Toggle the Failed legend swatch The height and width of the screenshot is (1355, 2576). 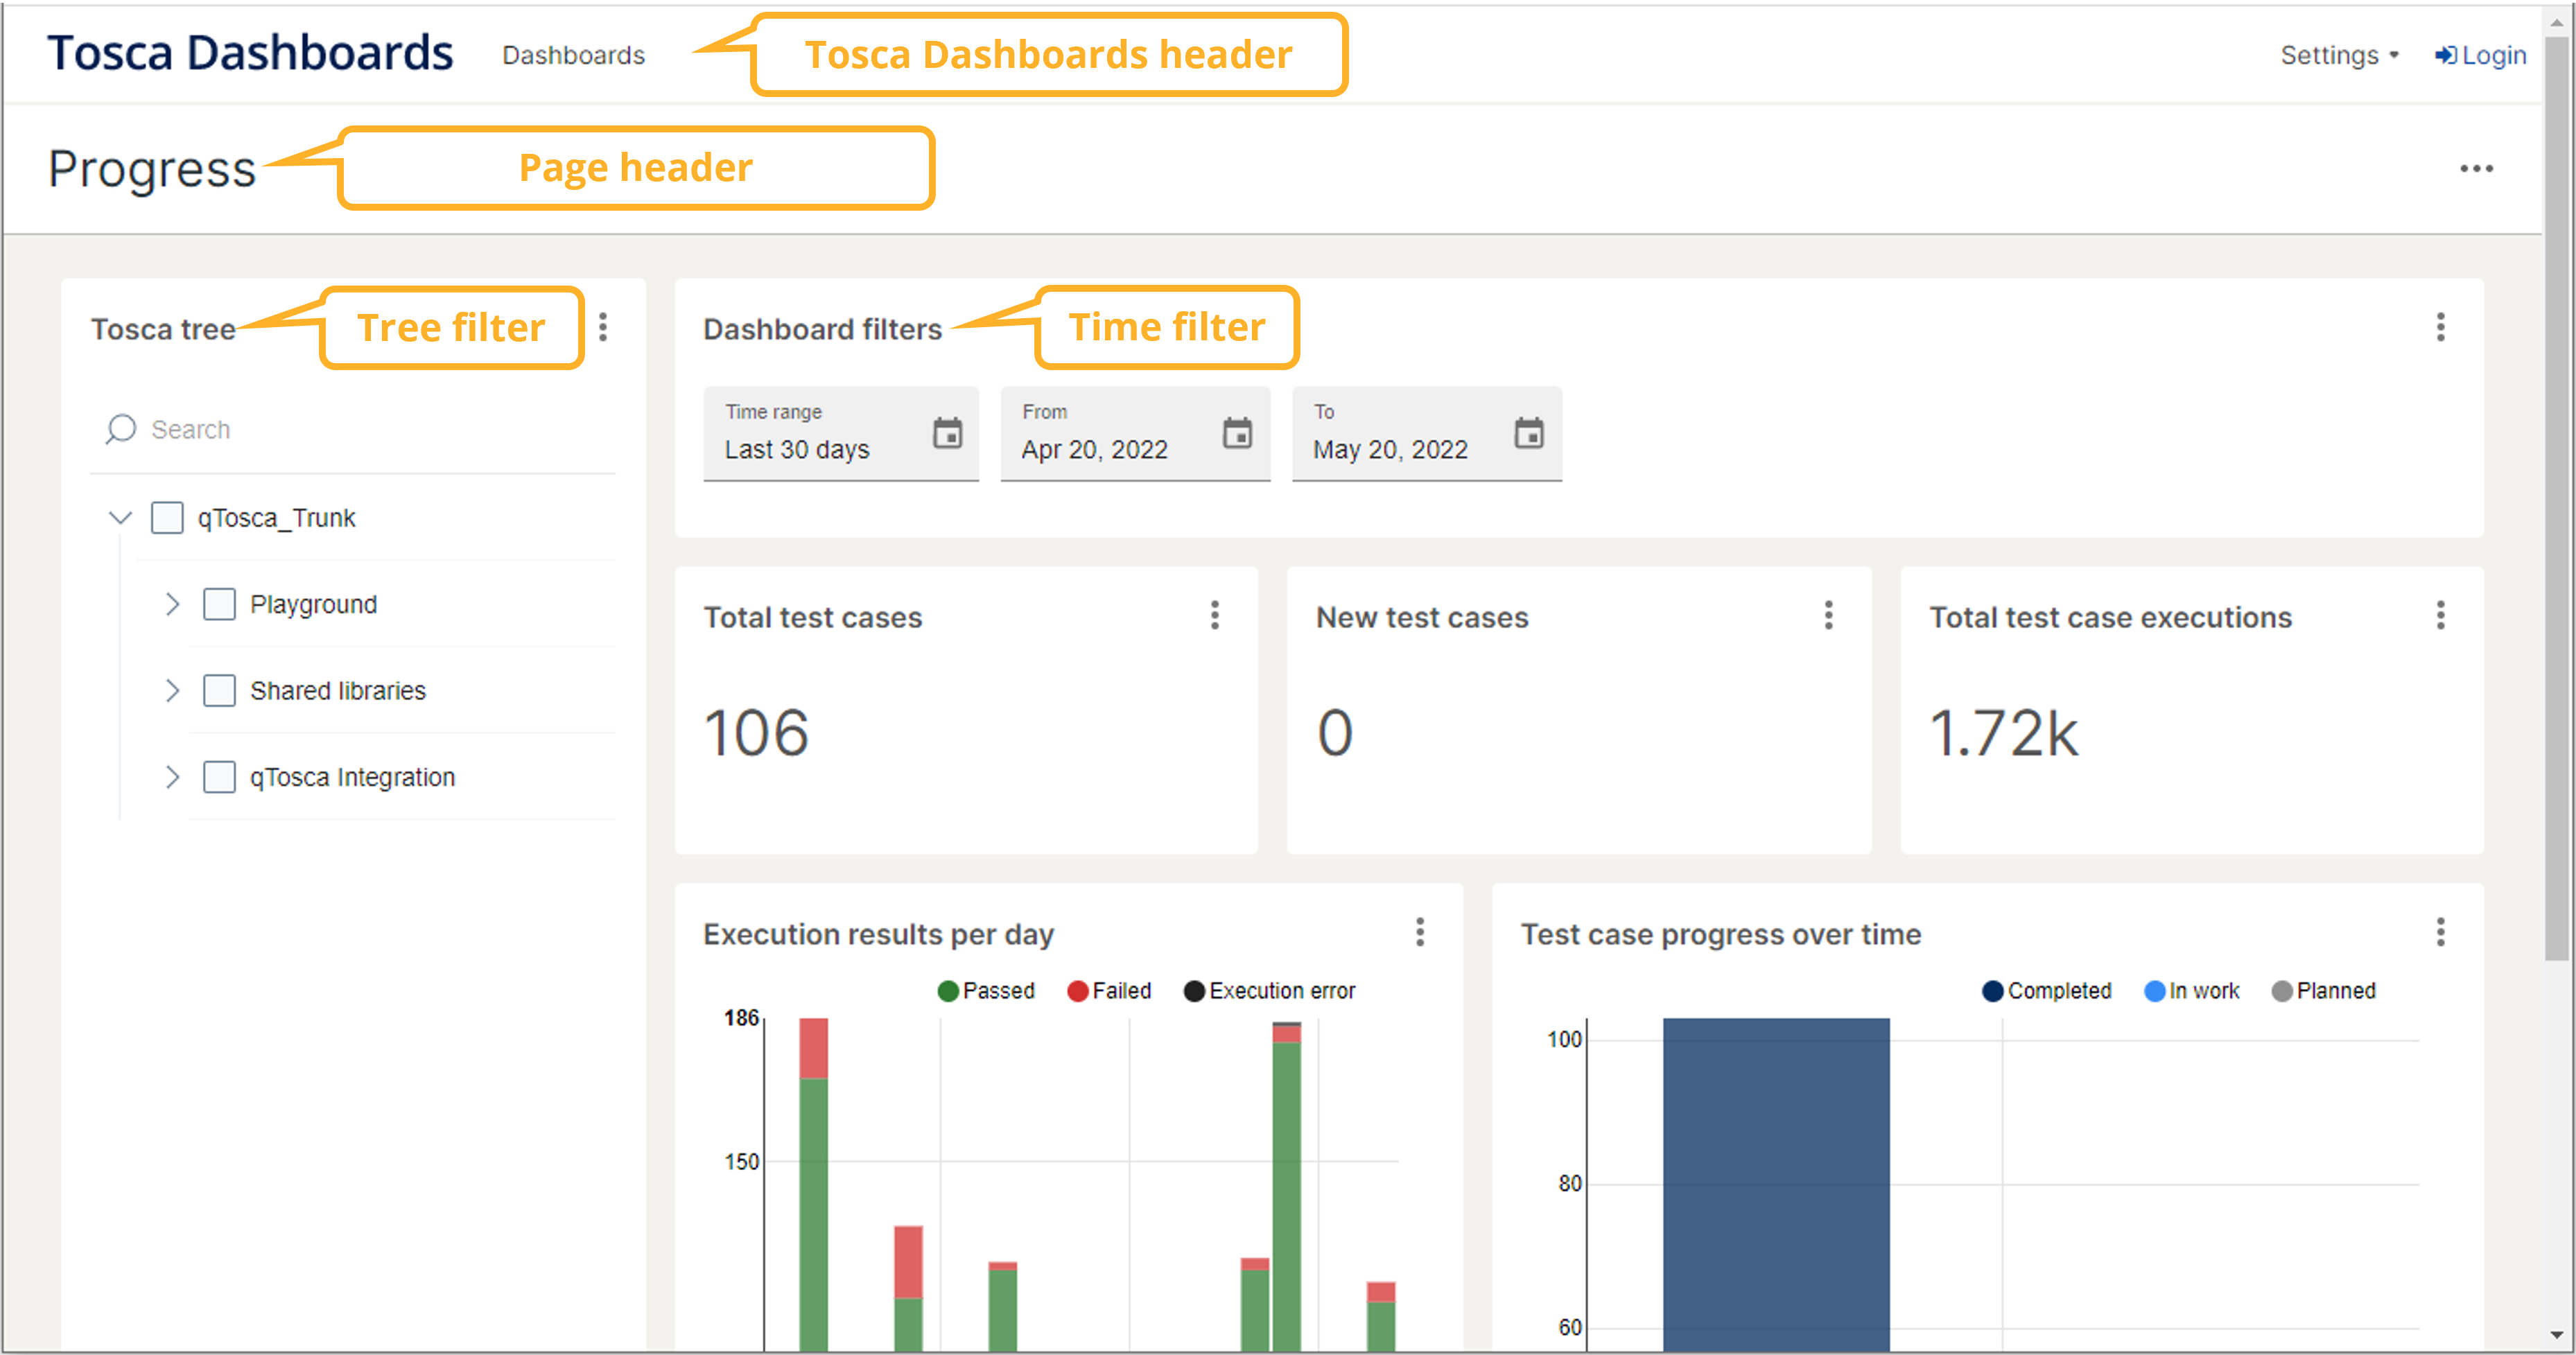click(x=1077, y=991)
